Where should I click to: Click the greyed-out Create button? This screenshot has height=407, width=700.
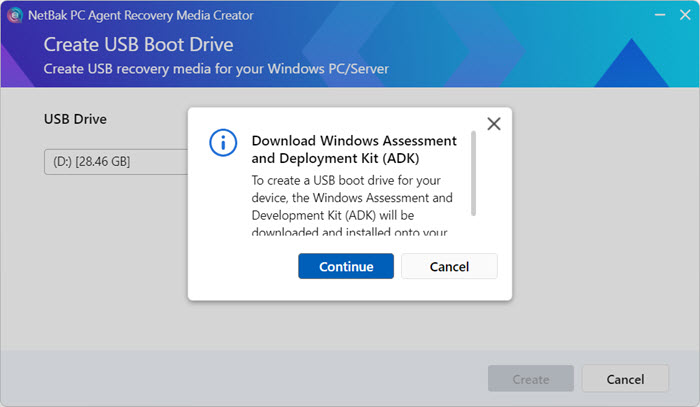(x=530, y=379)
